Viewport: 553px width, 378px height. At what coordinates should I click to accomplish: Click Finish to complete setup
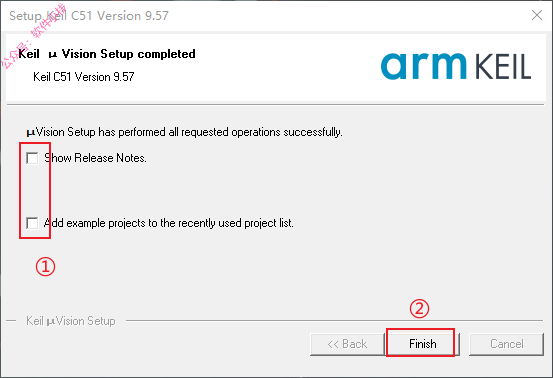(423, 344)
